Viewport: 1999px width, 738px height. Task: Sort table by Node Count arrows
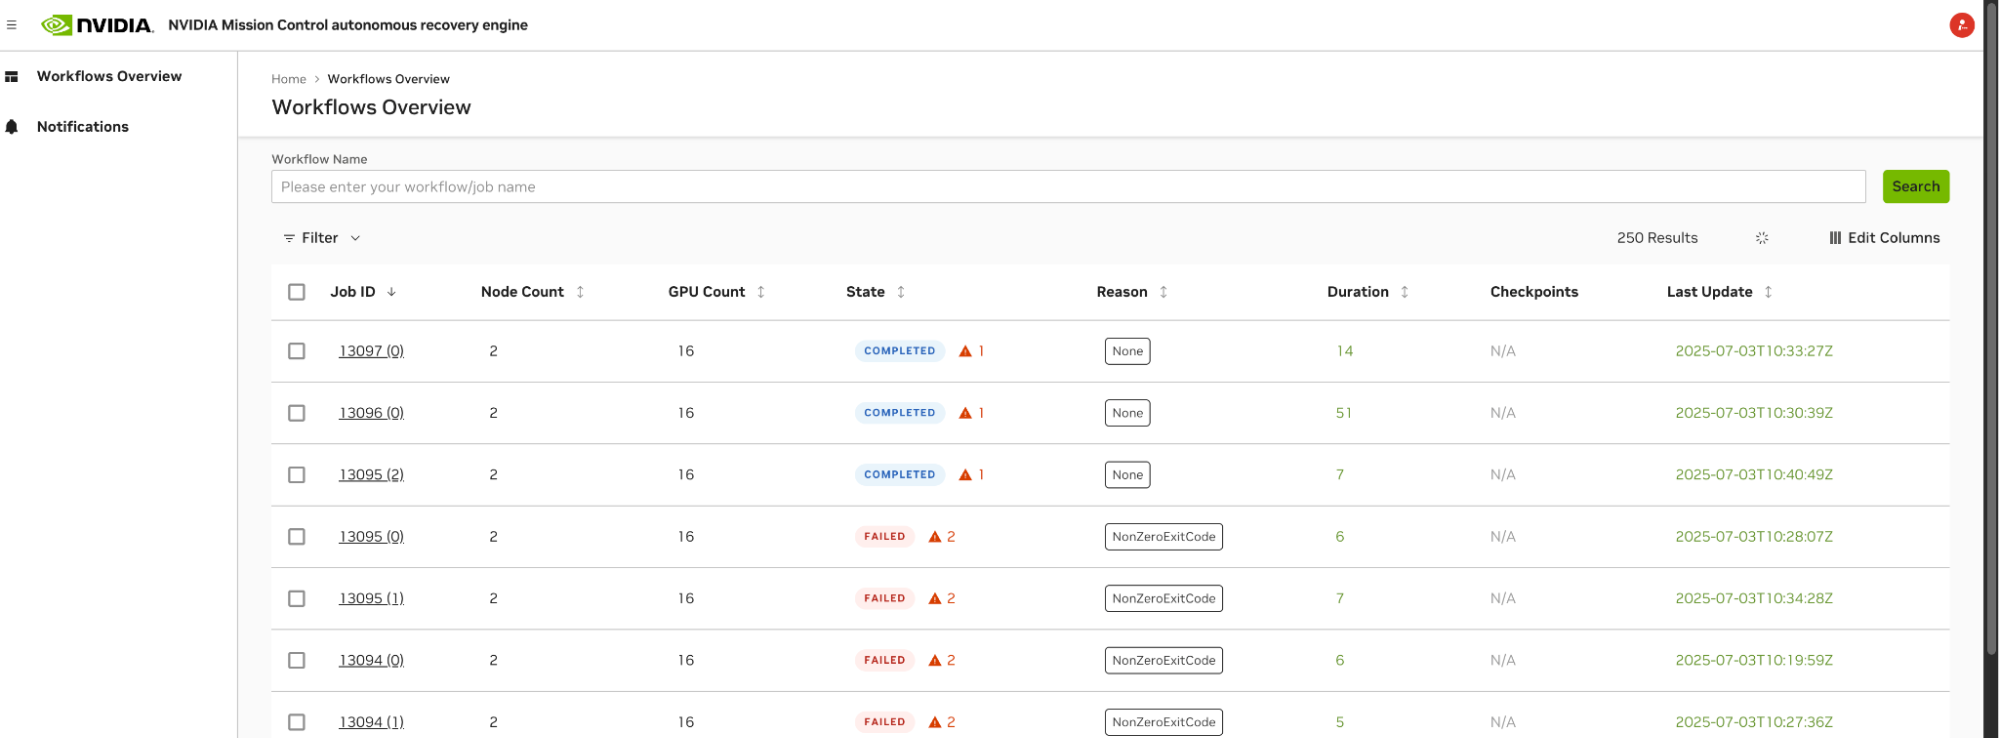pos(580,292)
